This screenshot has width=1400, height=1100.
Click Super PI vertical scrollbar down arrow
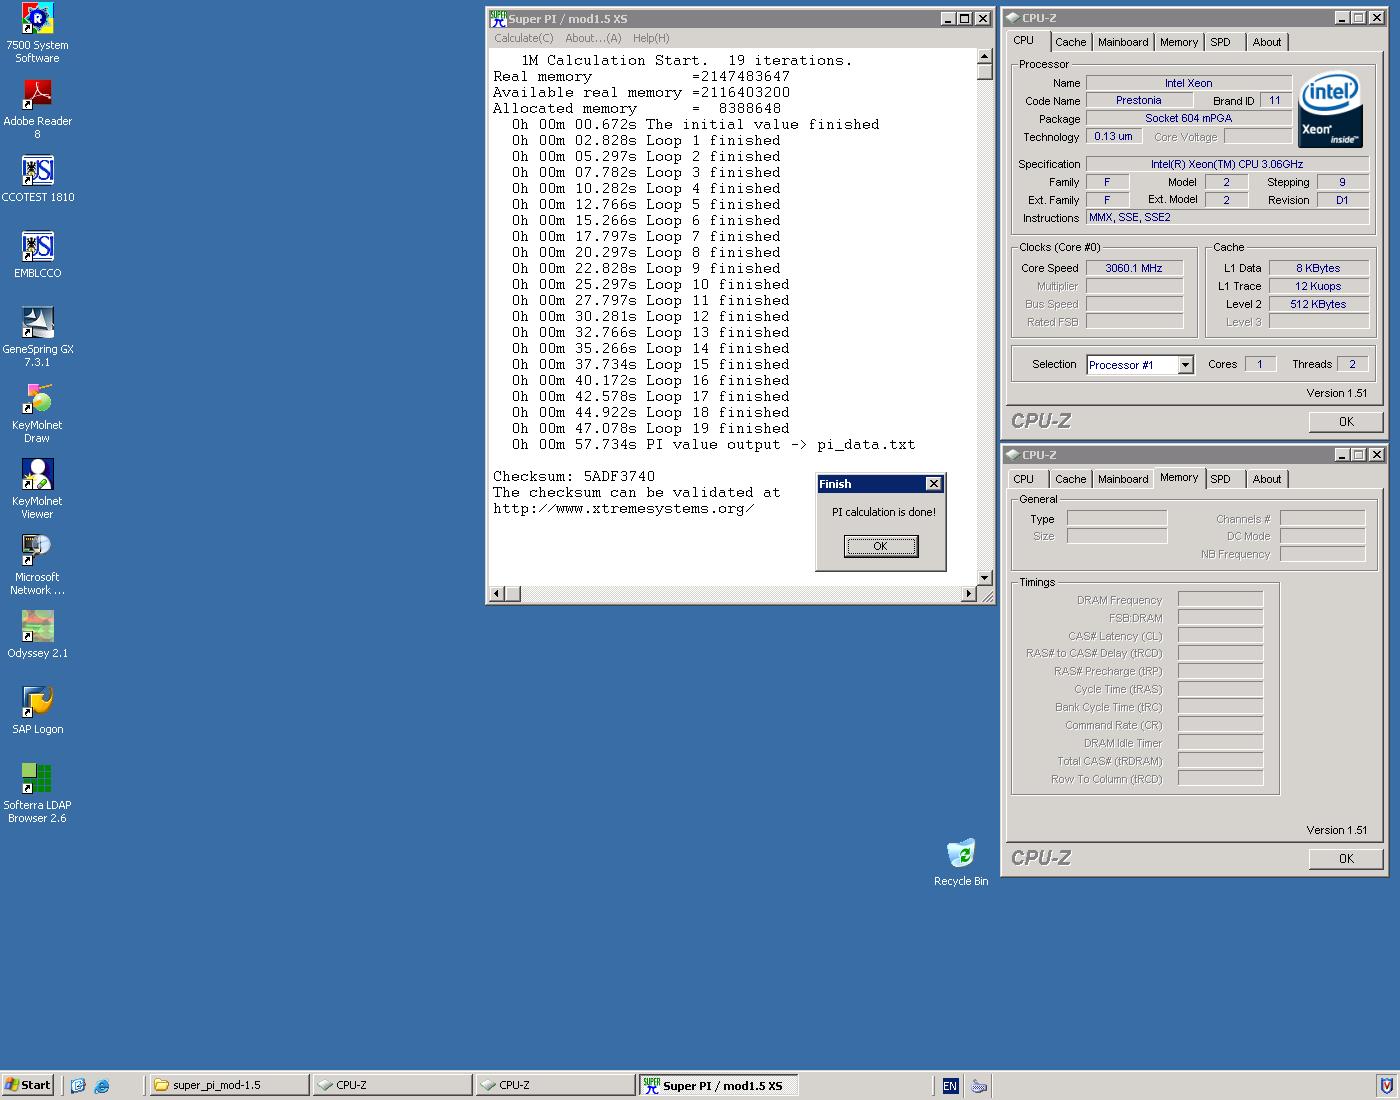(984, 577)
